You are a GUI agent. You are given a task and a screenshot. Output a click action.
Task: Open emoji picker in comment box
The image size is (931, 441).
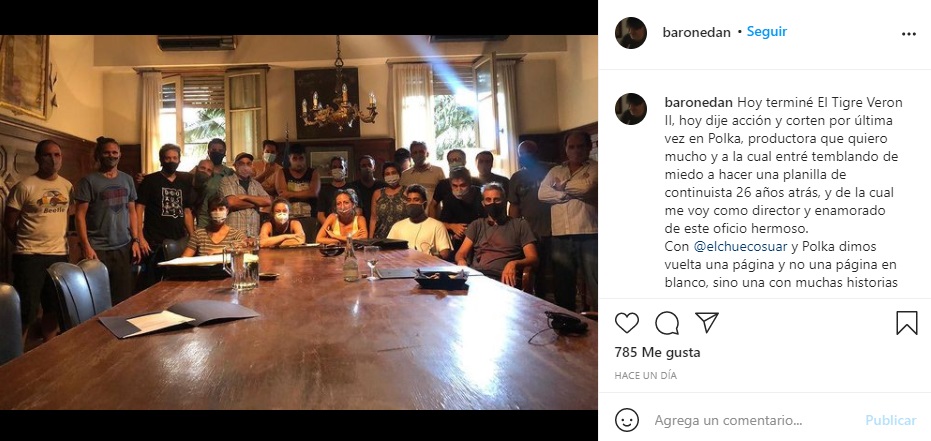627,420
